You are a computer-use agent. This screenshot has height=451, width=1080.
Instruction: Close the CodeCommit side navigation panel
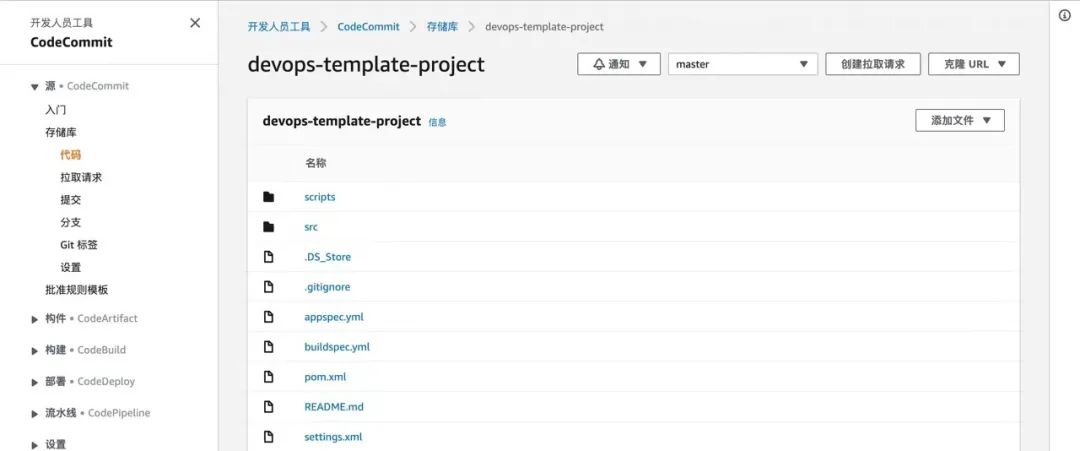pos(195,23)
